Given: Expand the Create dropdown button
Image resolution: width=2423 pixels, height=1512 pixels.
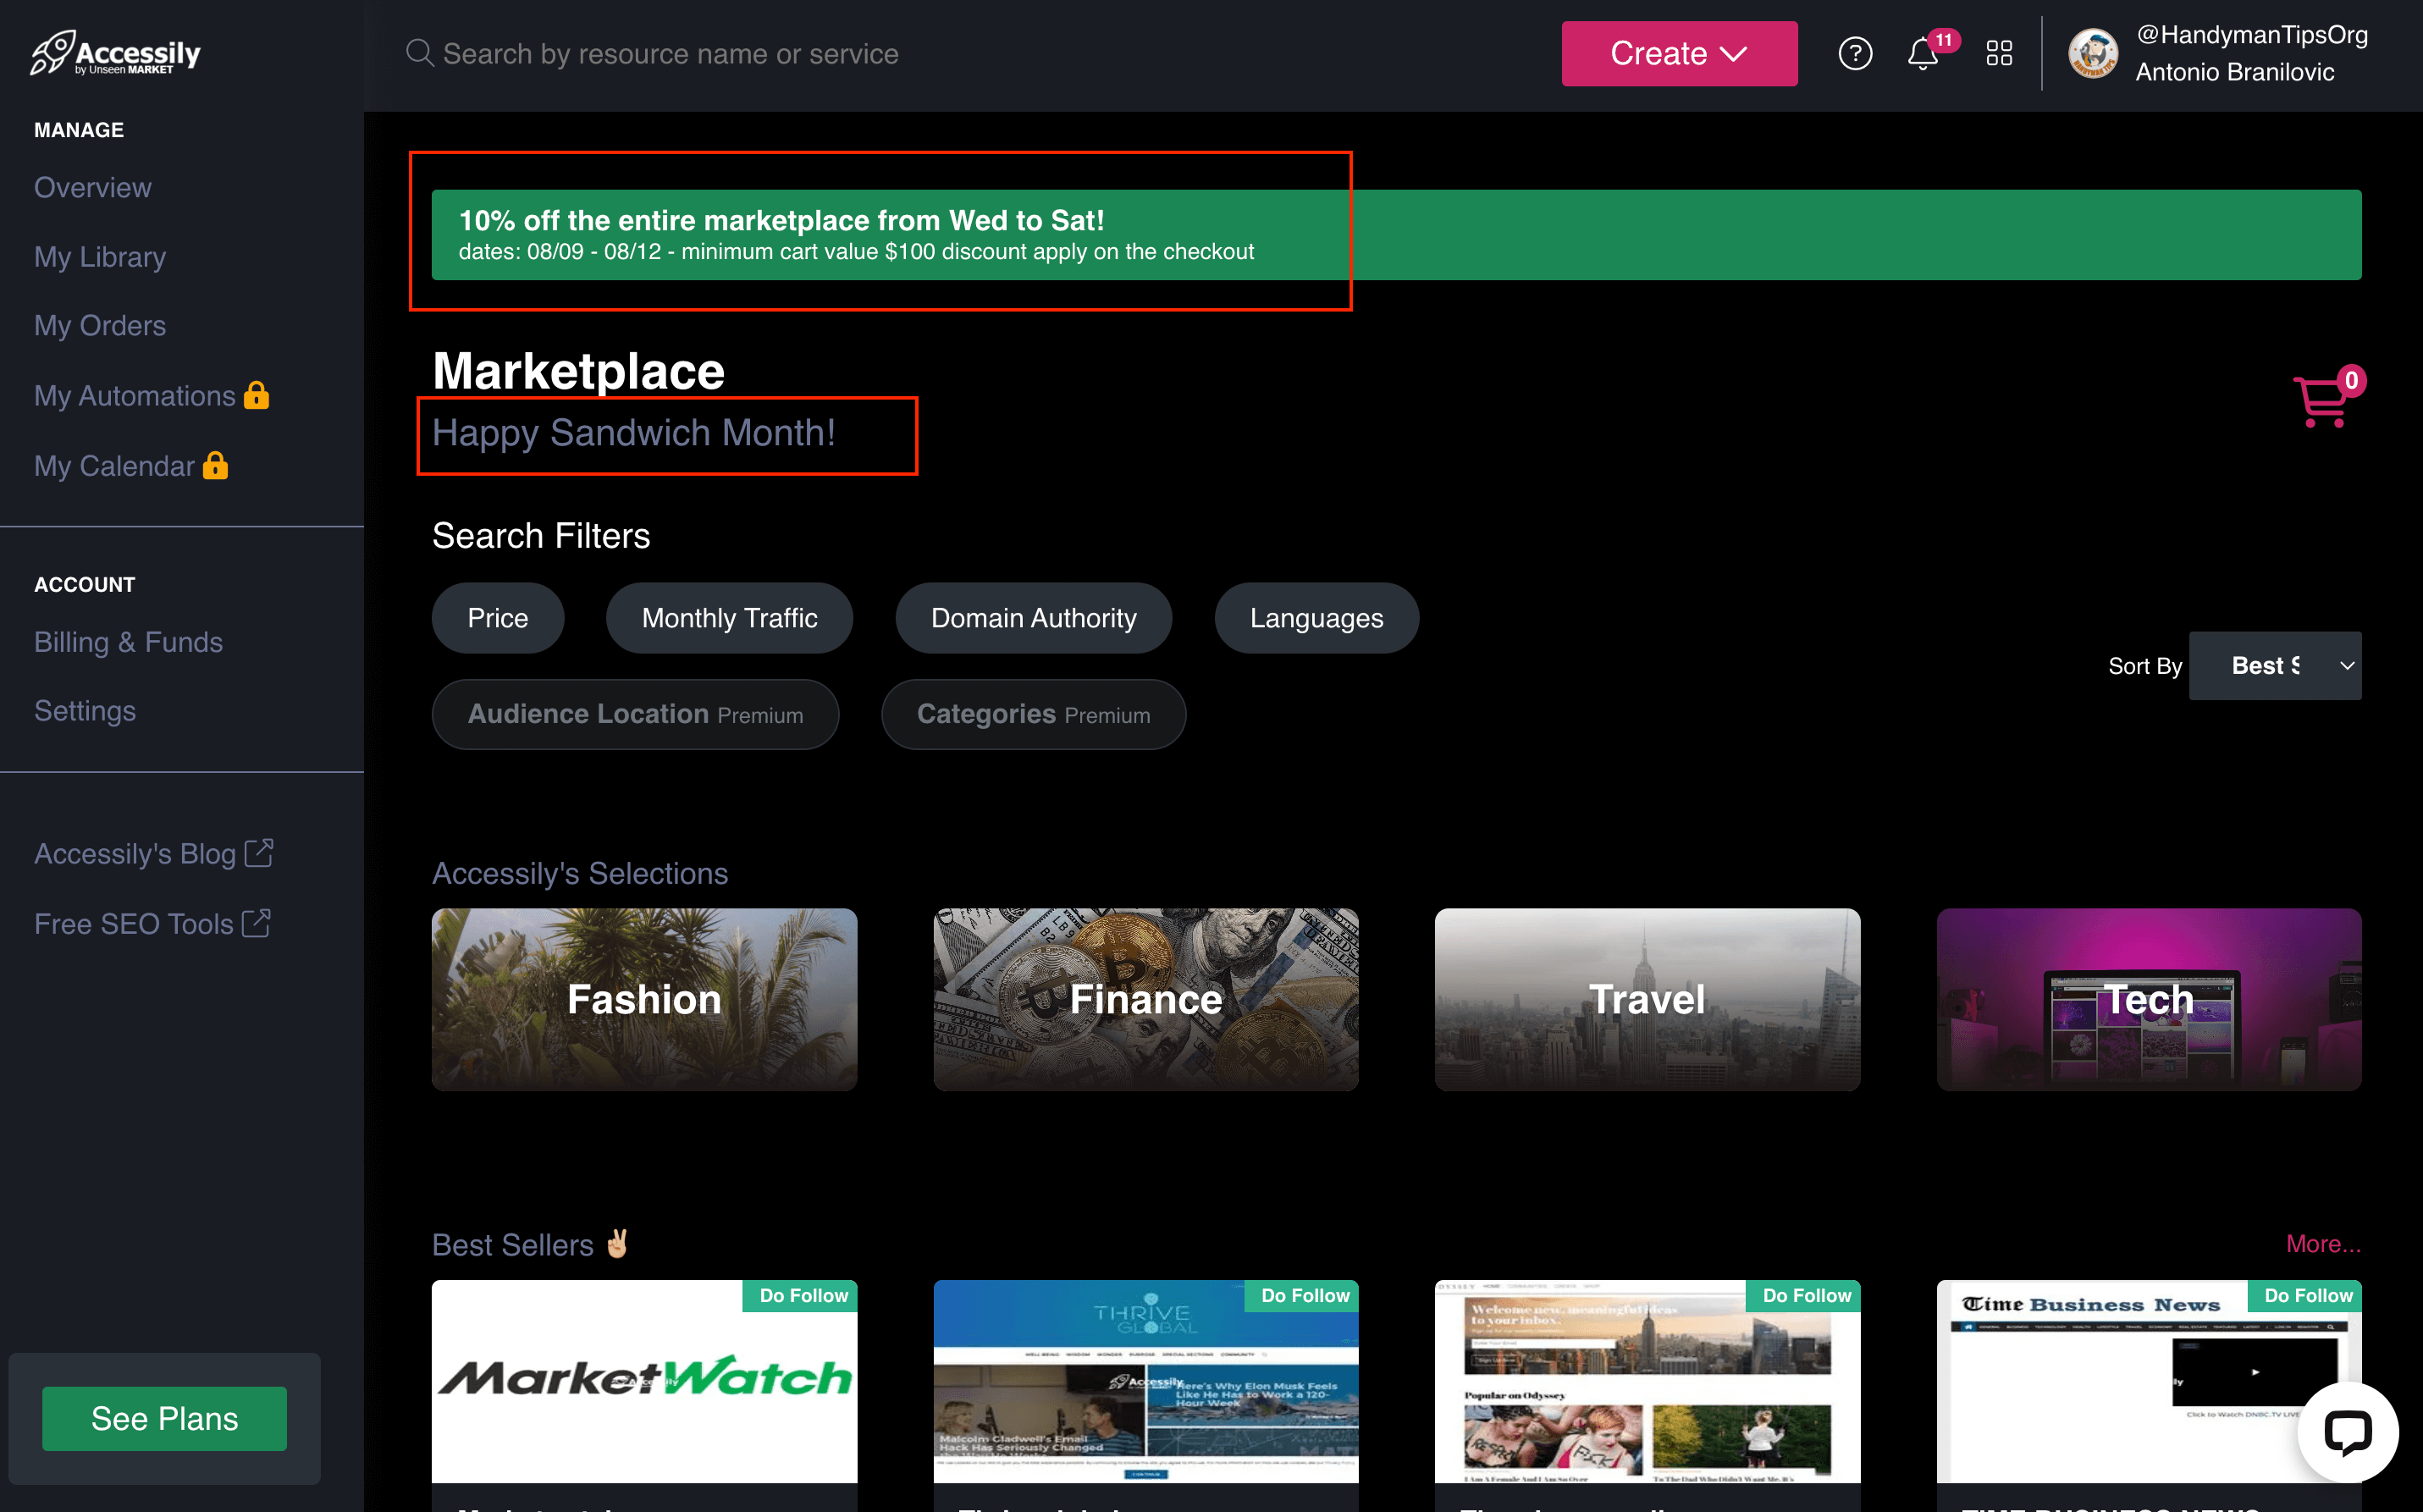Looking at the screenshot, I should 1679,53.
